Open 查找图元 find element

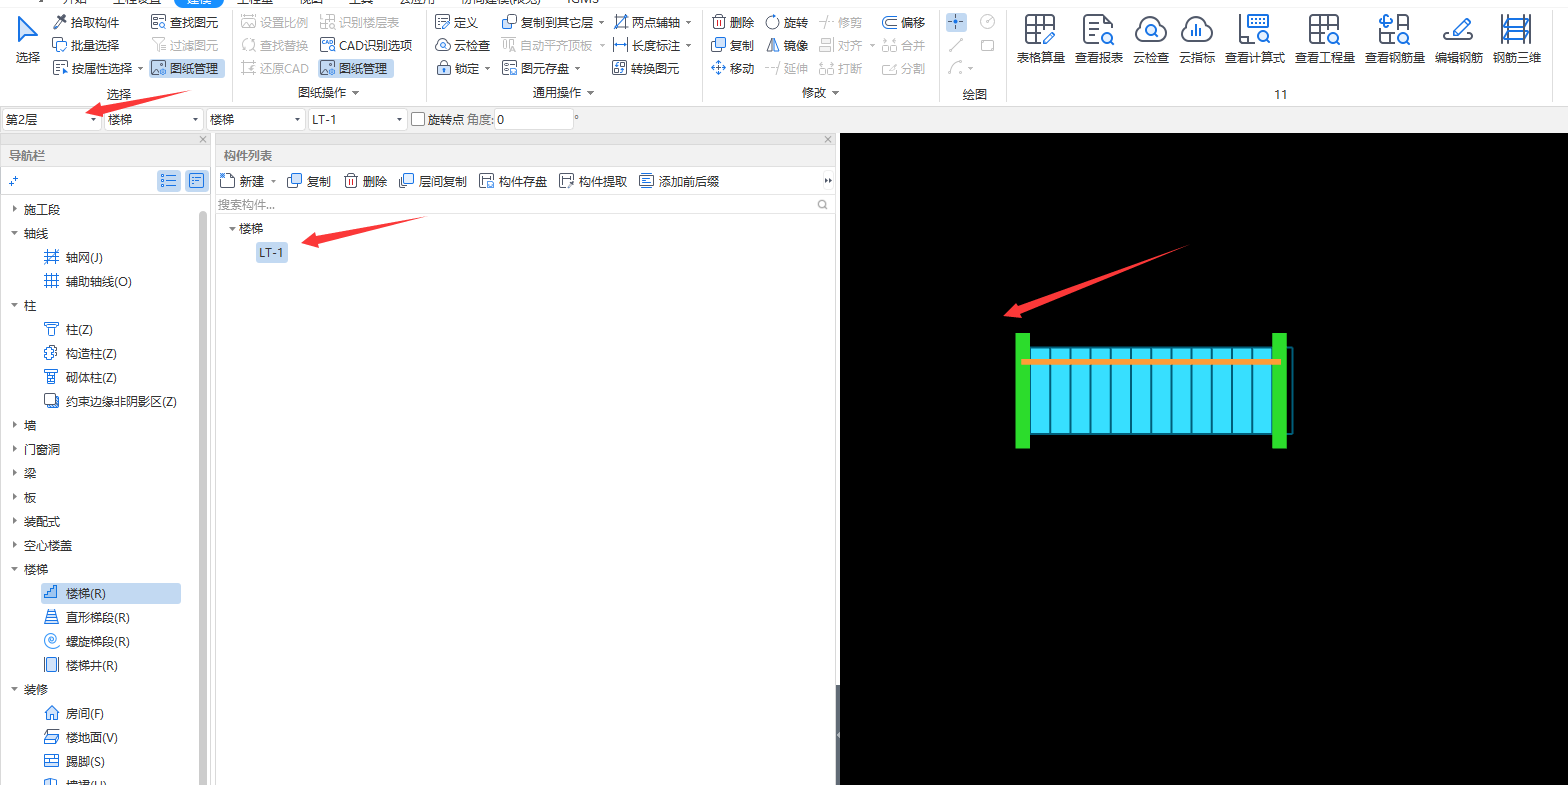pyautogui.click(x=184, y=22)
